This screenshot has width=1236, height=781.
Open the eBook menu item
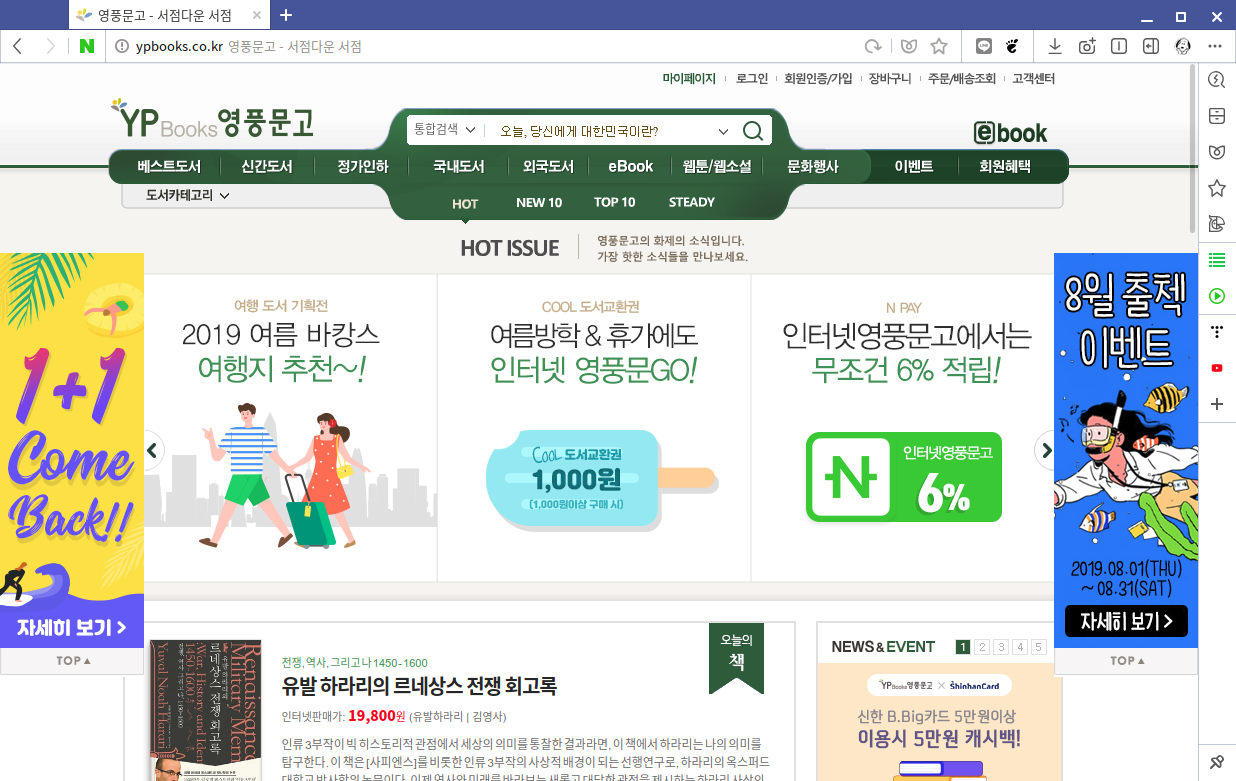(x=631, y=167)
